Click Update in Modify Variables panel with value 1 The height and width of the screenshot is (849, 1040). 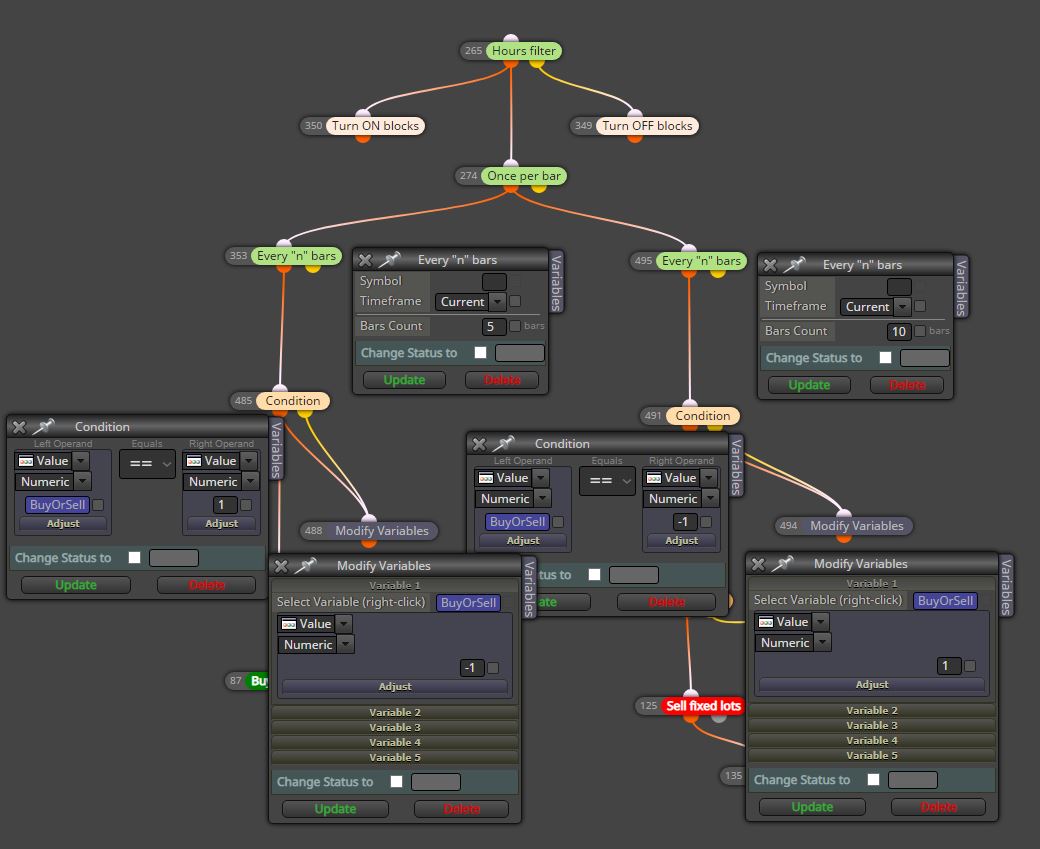[812, 807]
